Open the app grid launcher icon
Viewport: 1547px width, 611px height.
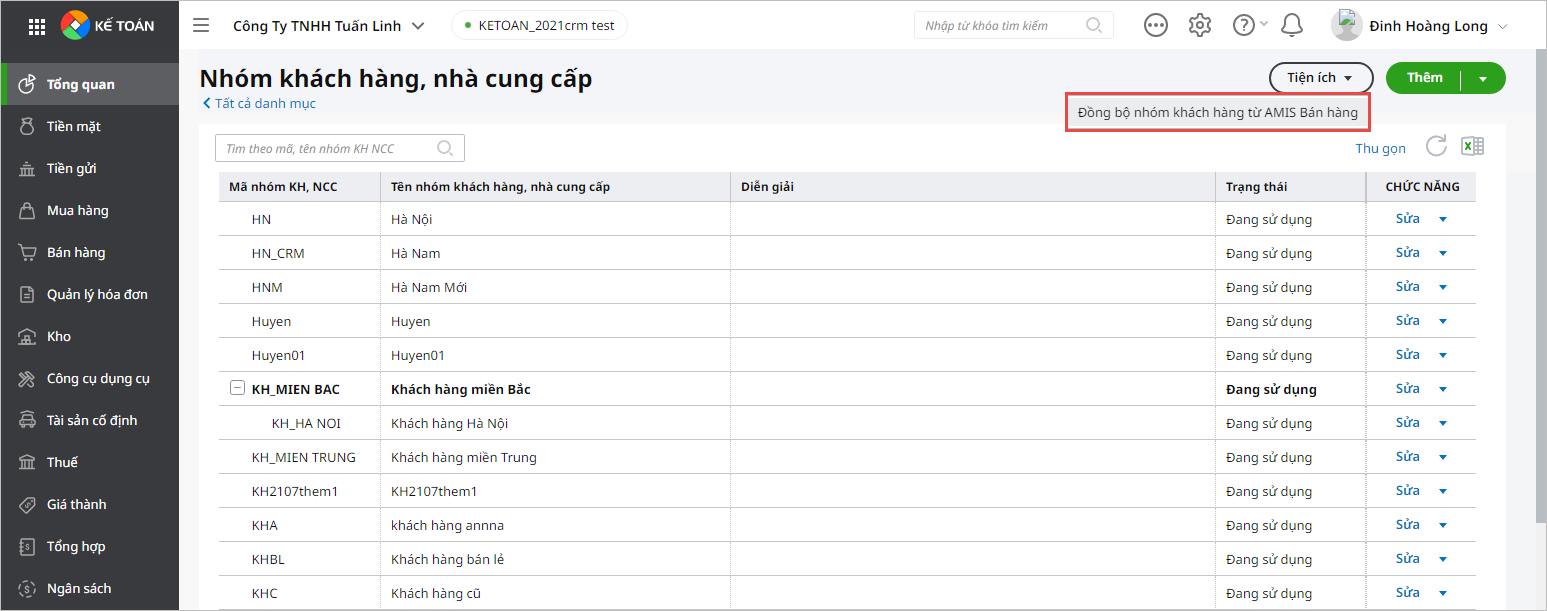[x=37, y=26]
